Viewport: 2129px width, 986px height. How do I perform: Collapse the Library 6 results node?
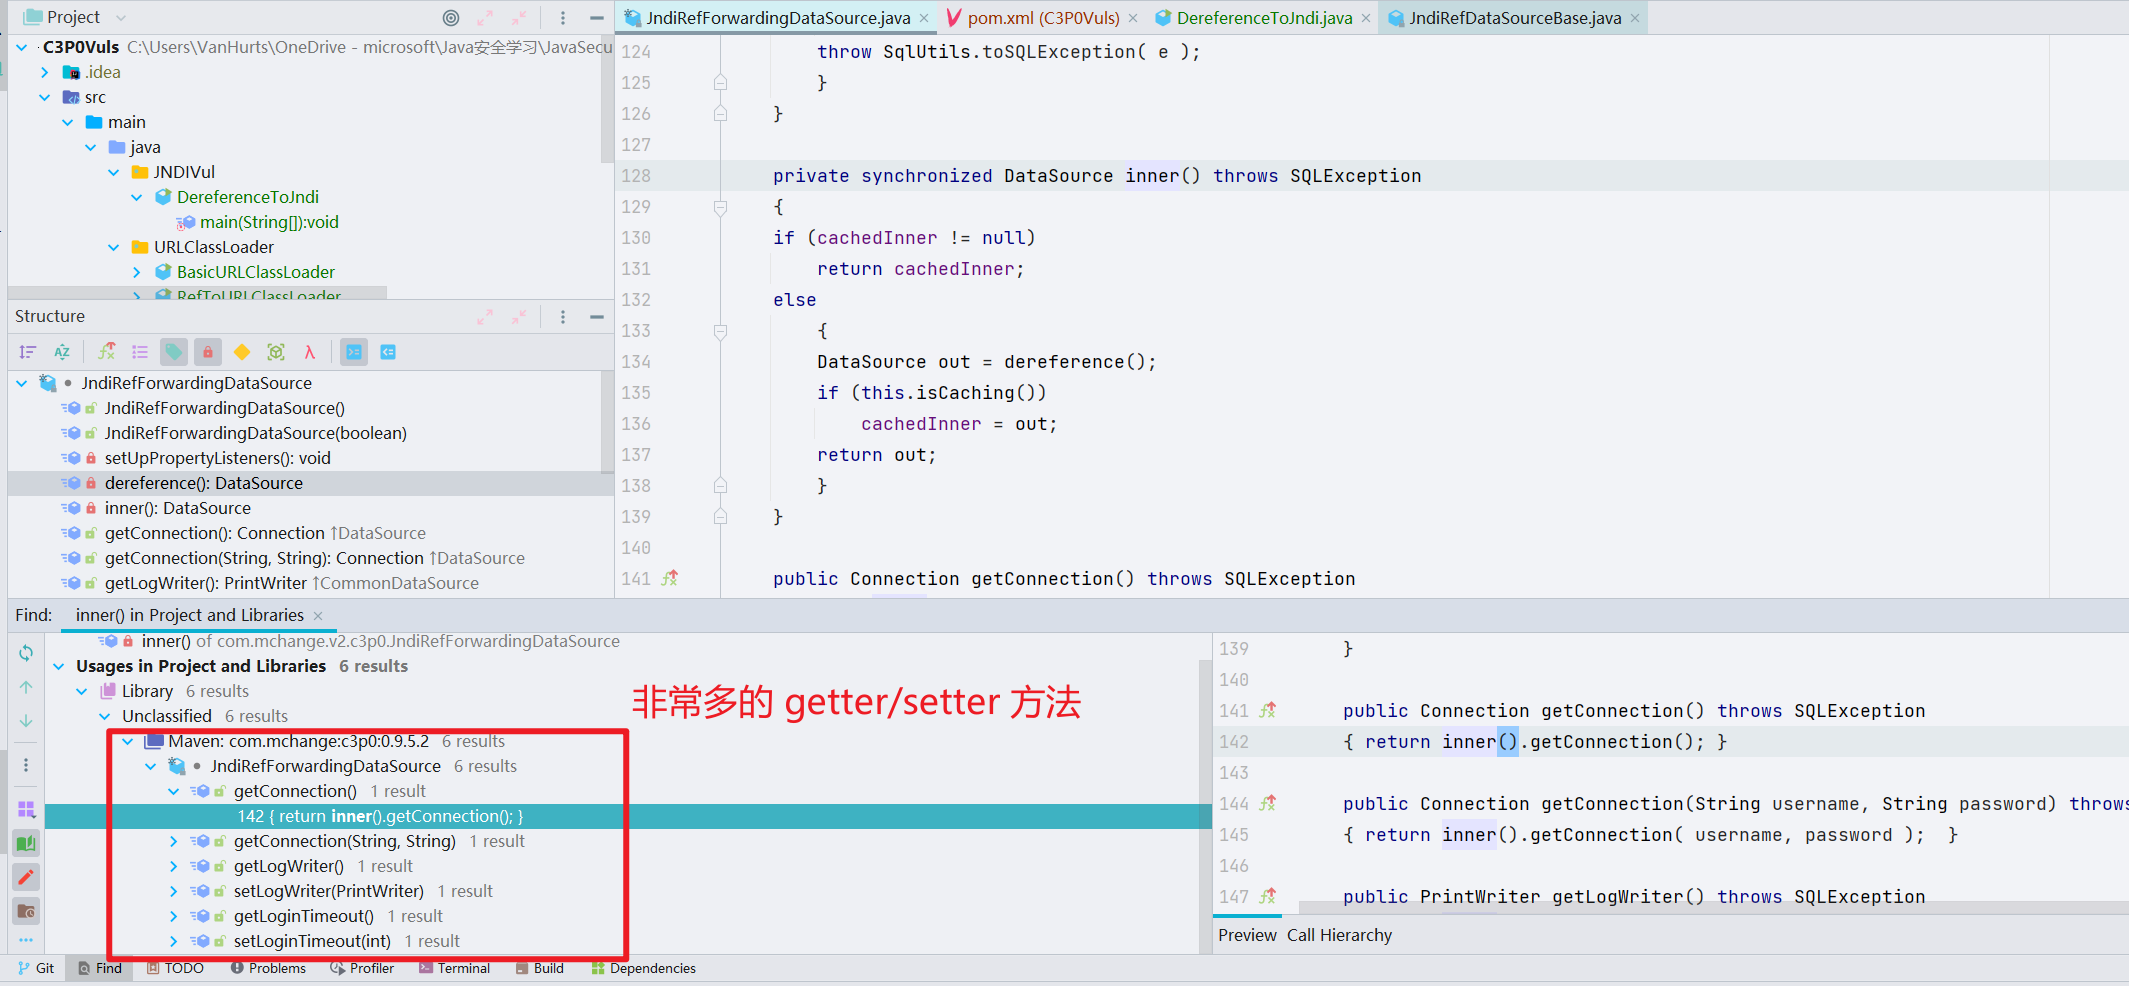[82, 690]
